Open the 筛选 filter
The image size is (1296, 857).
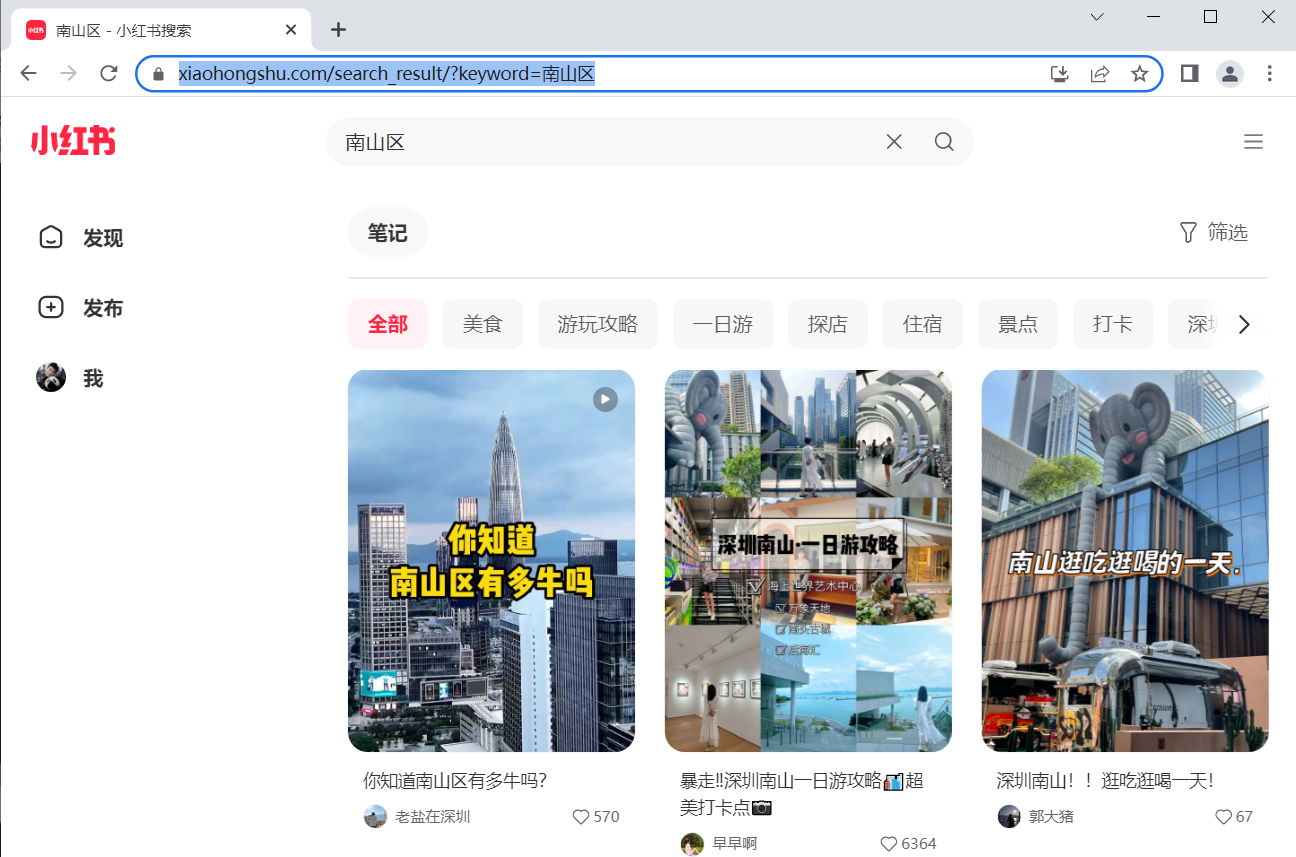coord(1214,232)
